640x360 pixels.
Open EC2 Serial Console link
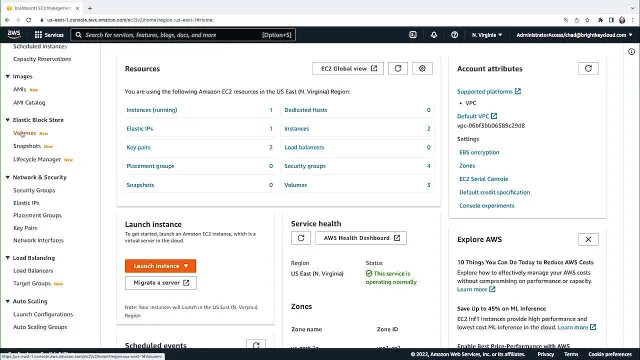pos(484,179)
